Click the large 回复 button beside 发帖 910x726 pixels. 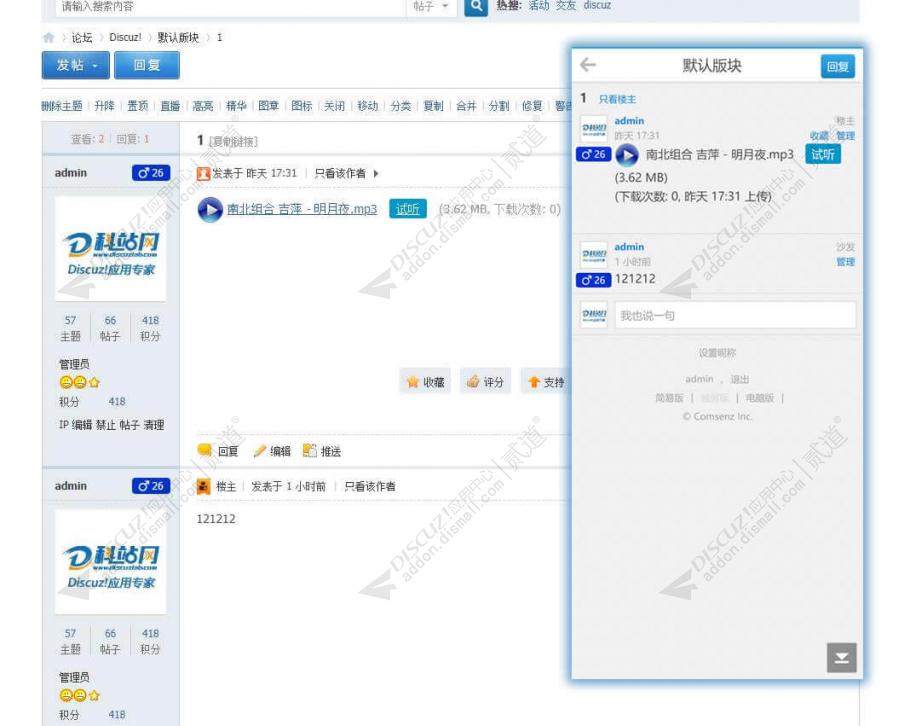tap(147, 65)
